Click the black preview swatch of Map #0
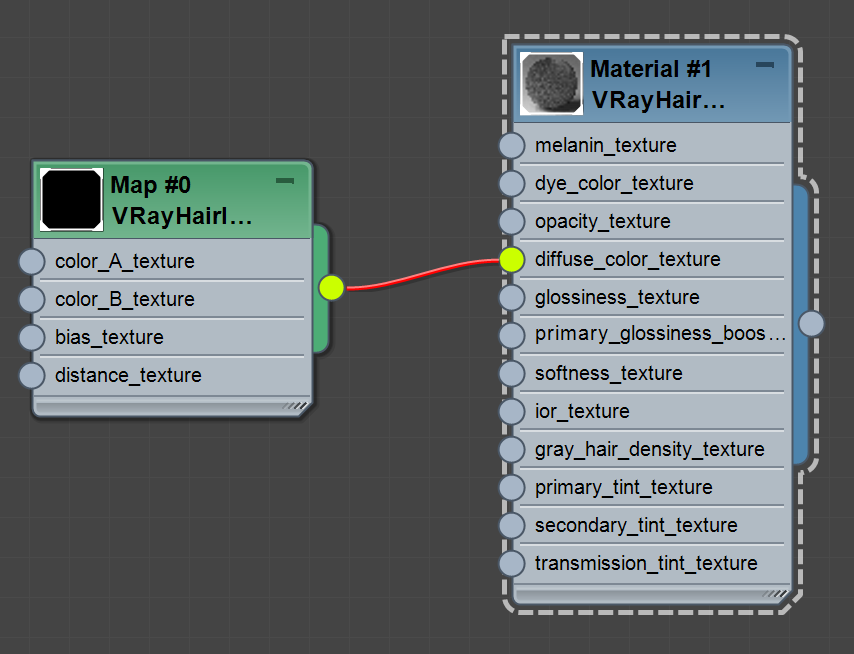Screen dimensions: 854x654 pyautogui.click(x=70, y=197)
